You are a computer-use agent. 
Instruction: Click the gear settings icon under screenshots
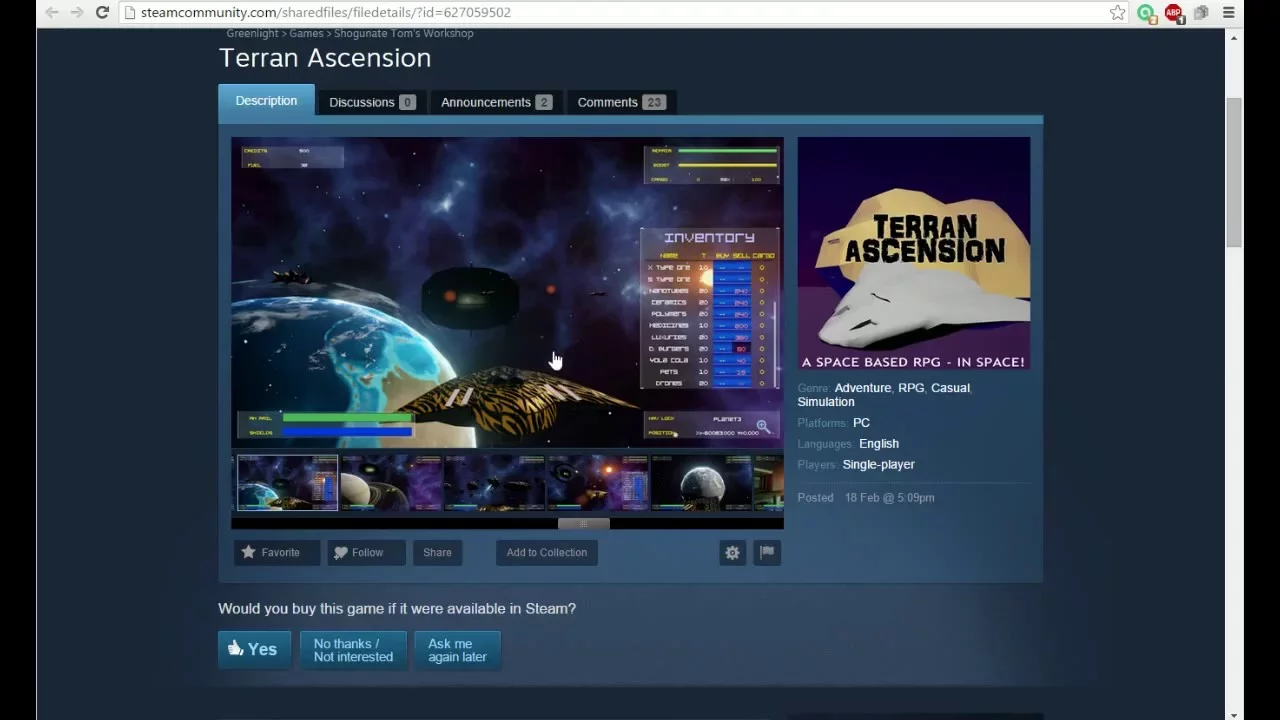(733, 552)
